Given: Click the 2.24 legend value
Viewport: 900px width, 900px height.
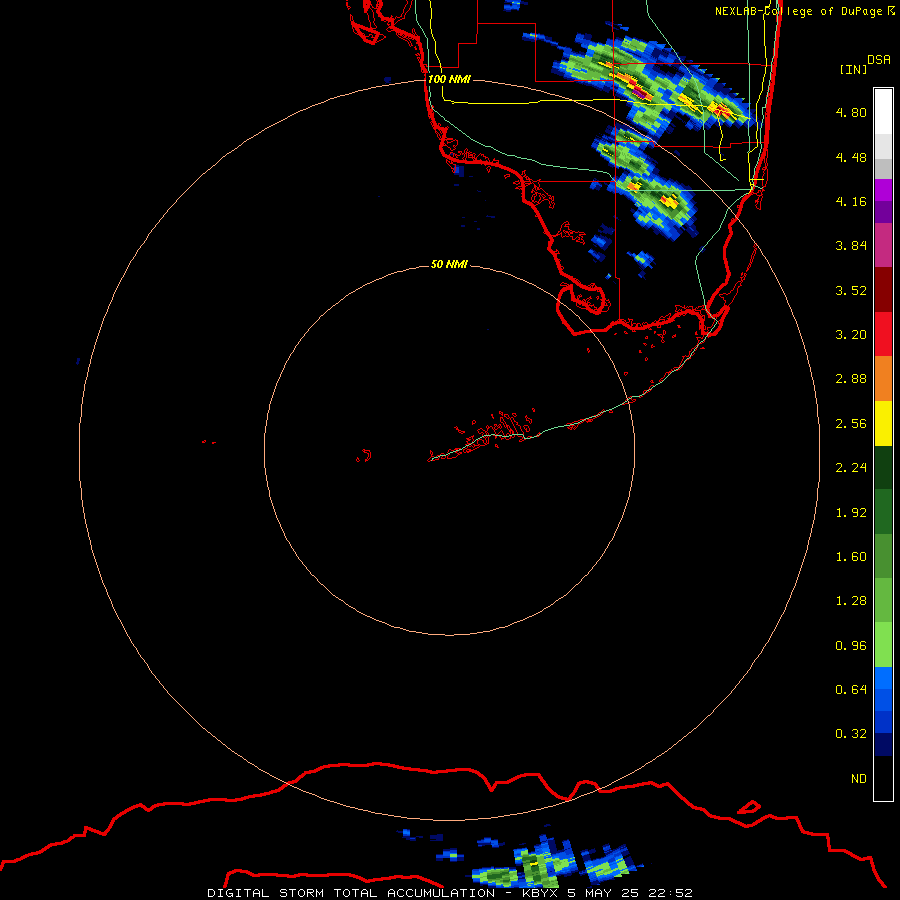Looking at the screenshot, I should (851, 468).
